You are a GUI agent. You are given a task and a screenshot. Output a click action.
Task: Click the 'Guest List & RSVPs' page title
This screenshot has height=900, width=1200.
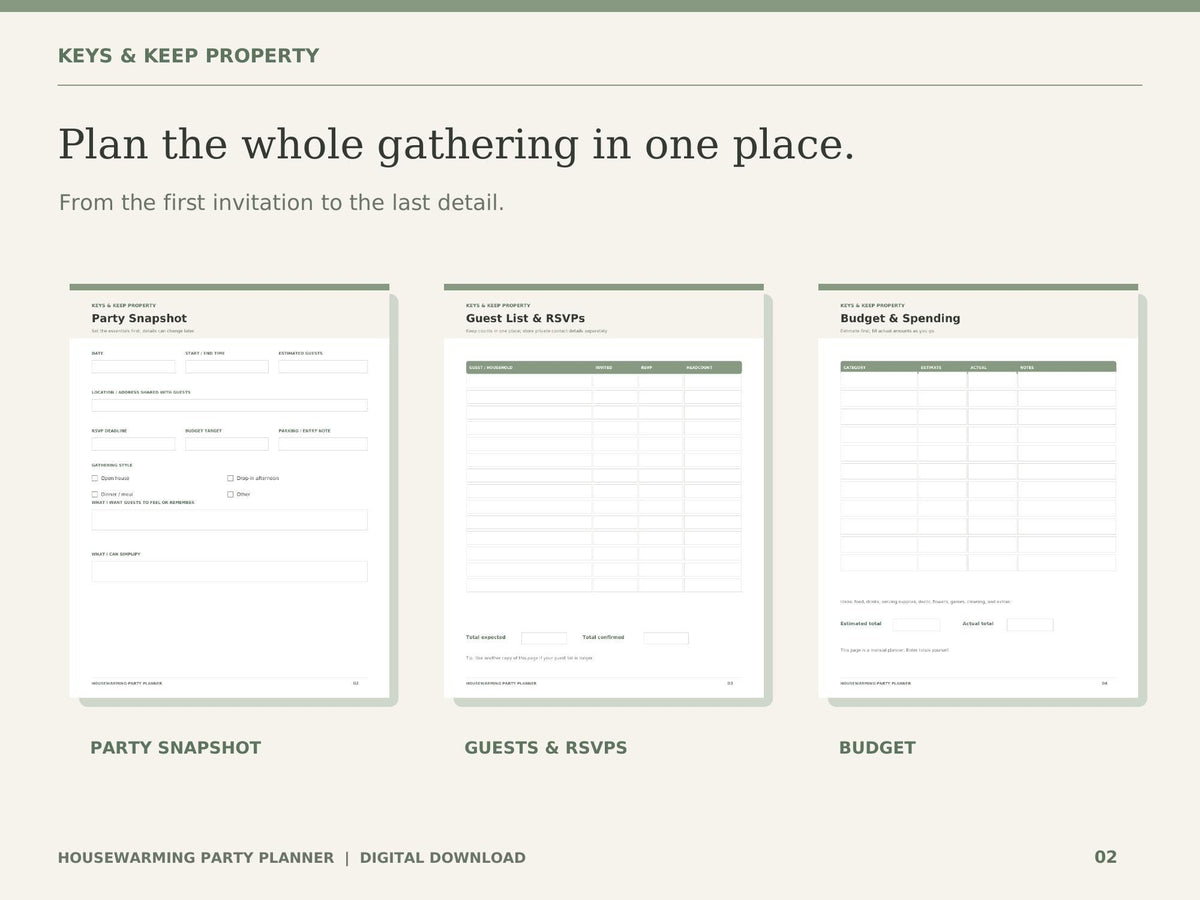click(525, 319)
